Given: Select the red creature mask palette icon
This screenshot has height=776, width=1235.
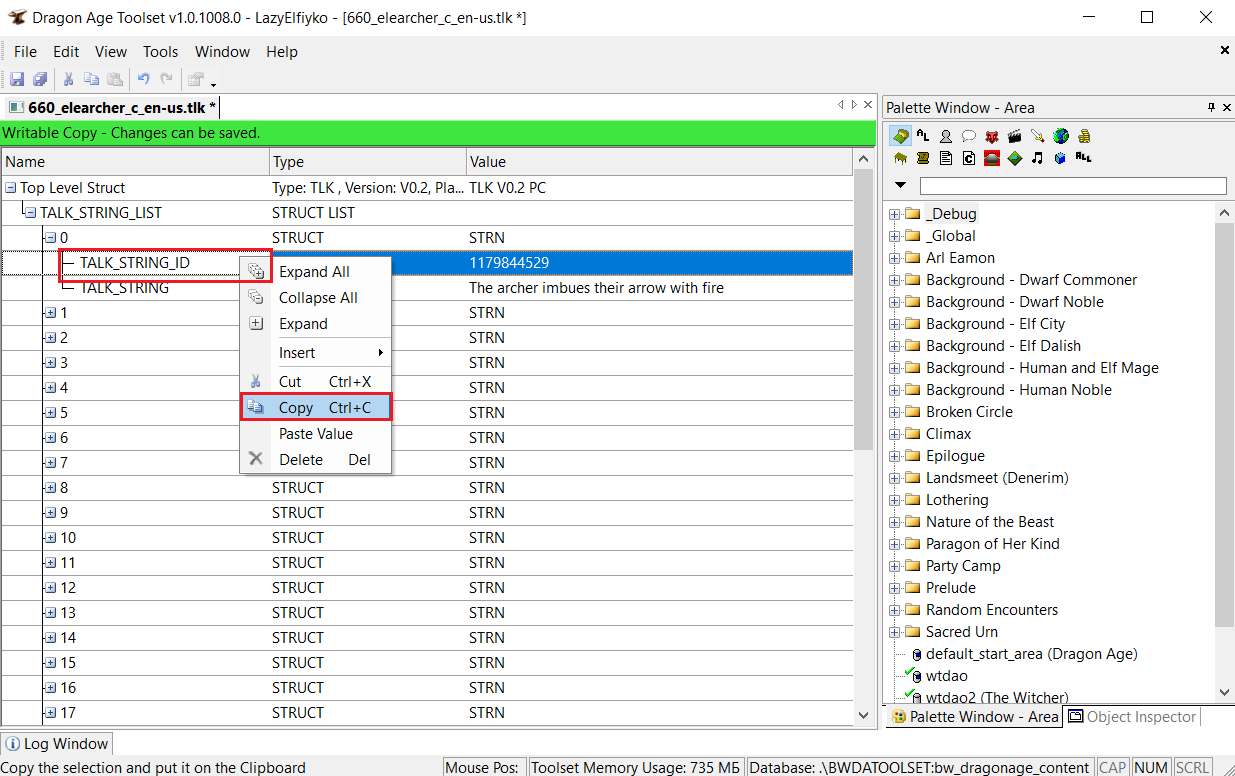Looking at the screenshot, I should [992, 136].
